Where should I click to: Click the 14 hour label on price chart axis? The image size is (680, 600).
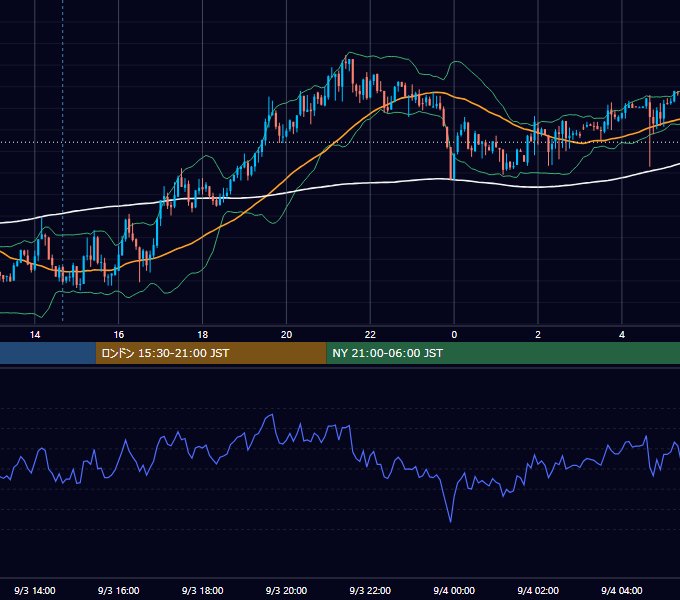tap(35, 335)
